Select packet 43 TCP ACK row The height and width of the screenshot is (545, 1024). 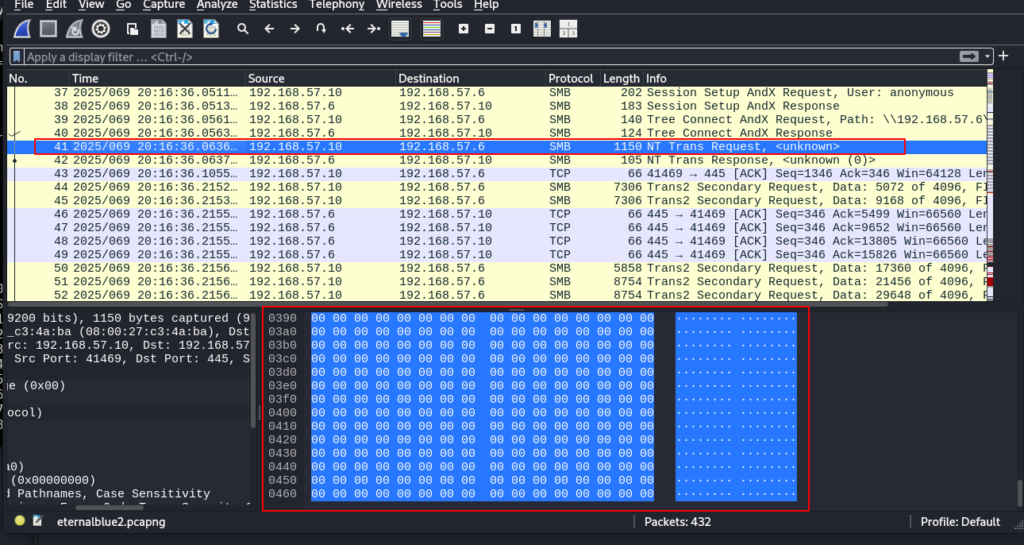pos(497,174)
